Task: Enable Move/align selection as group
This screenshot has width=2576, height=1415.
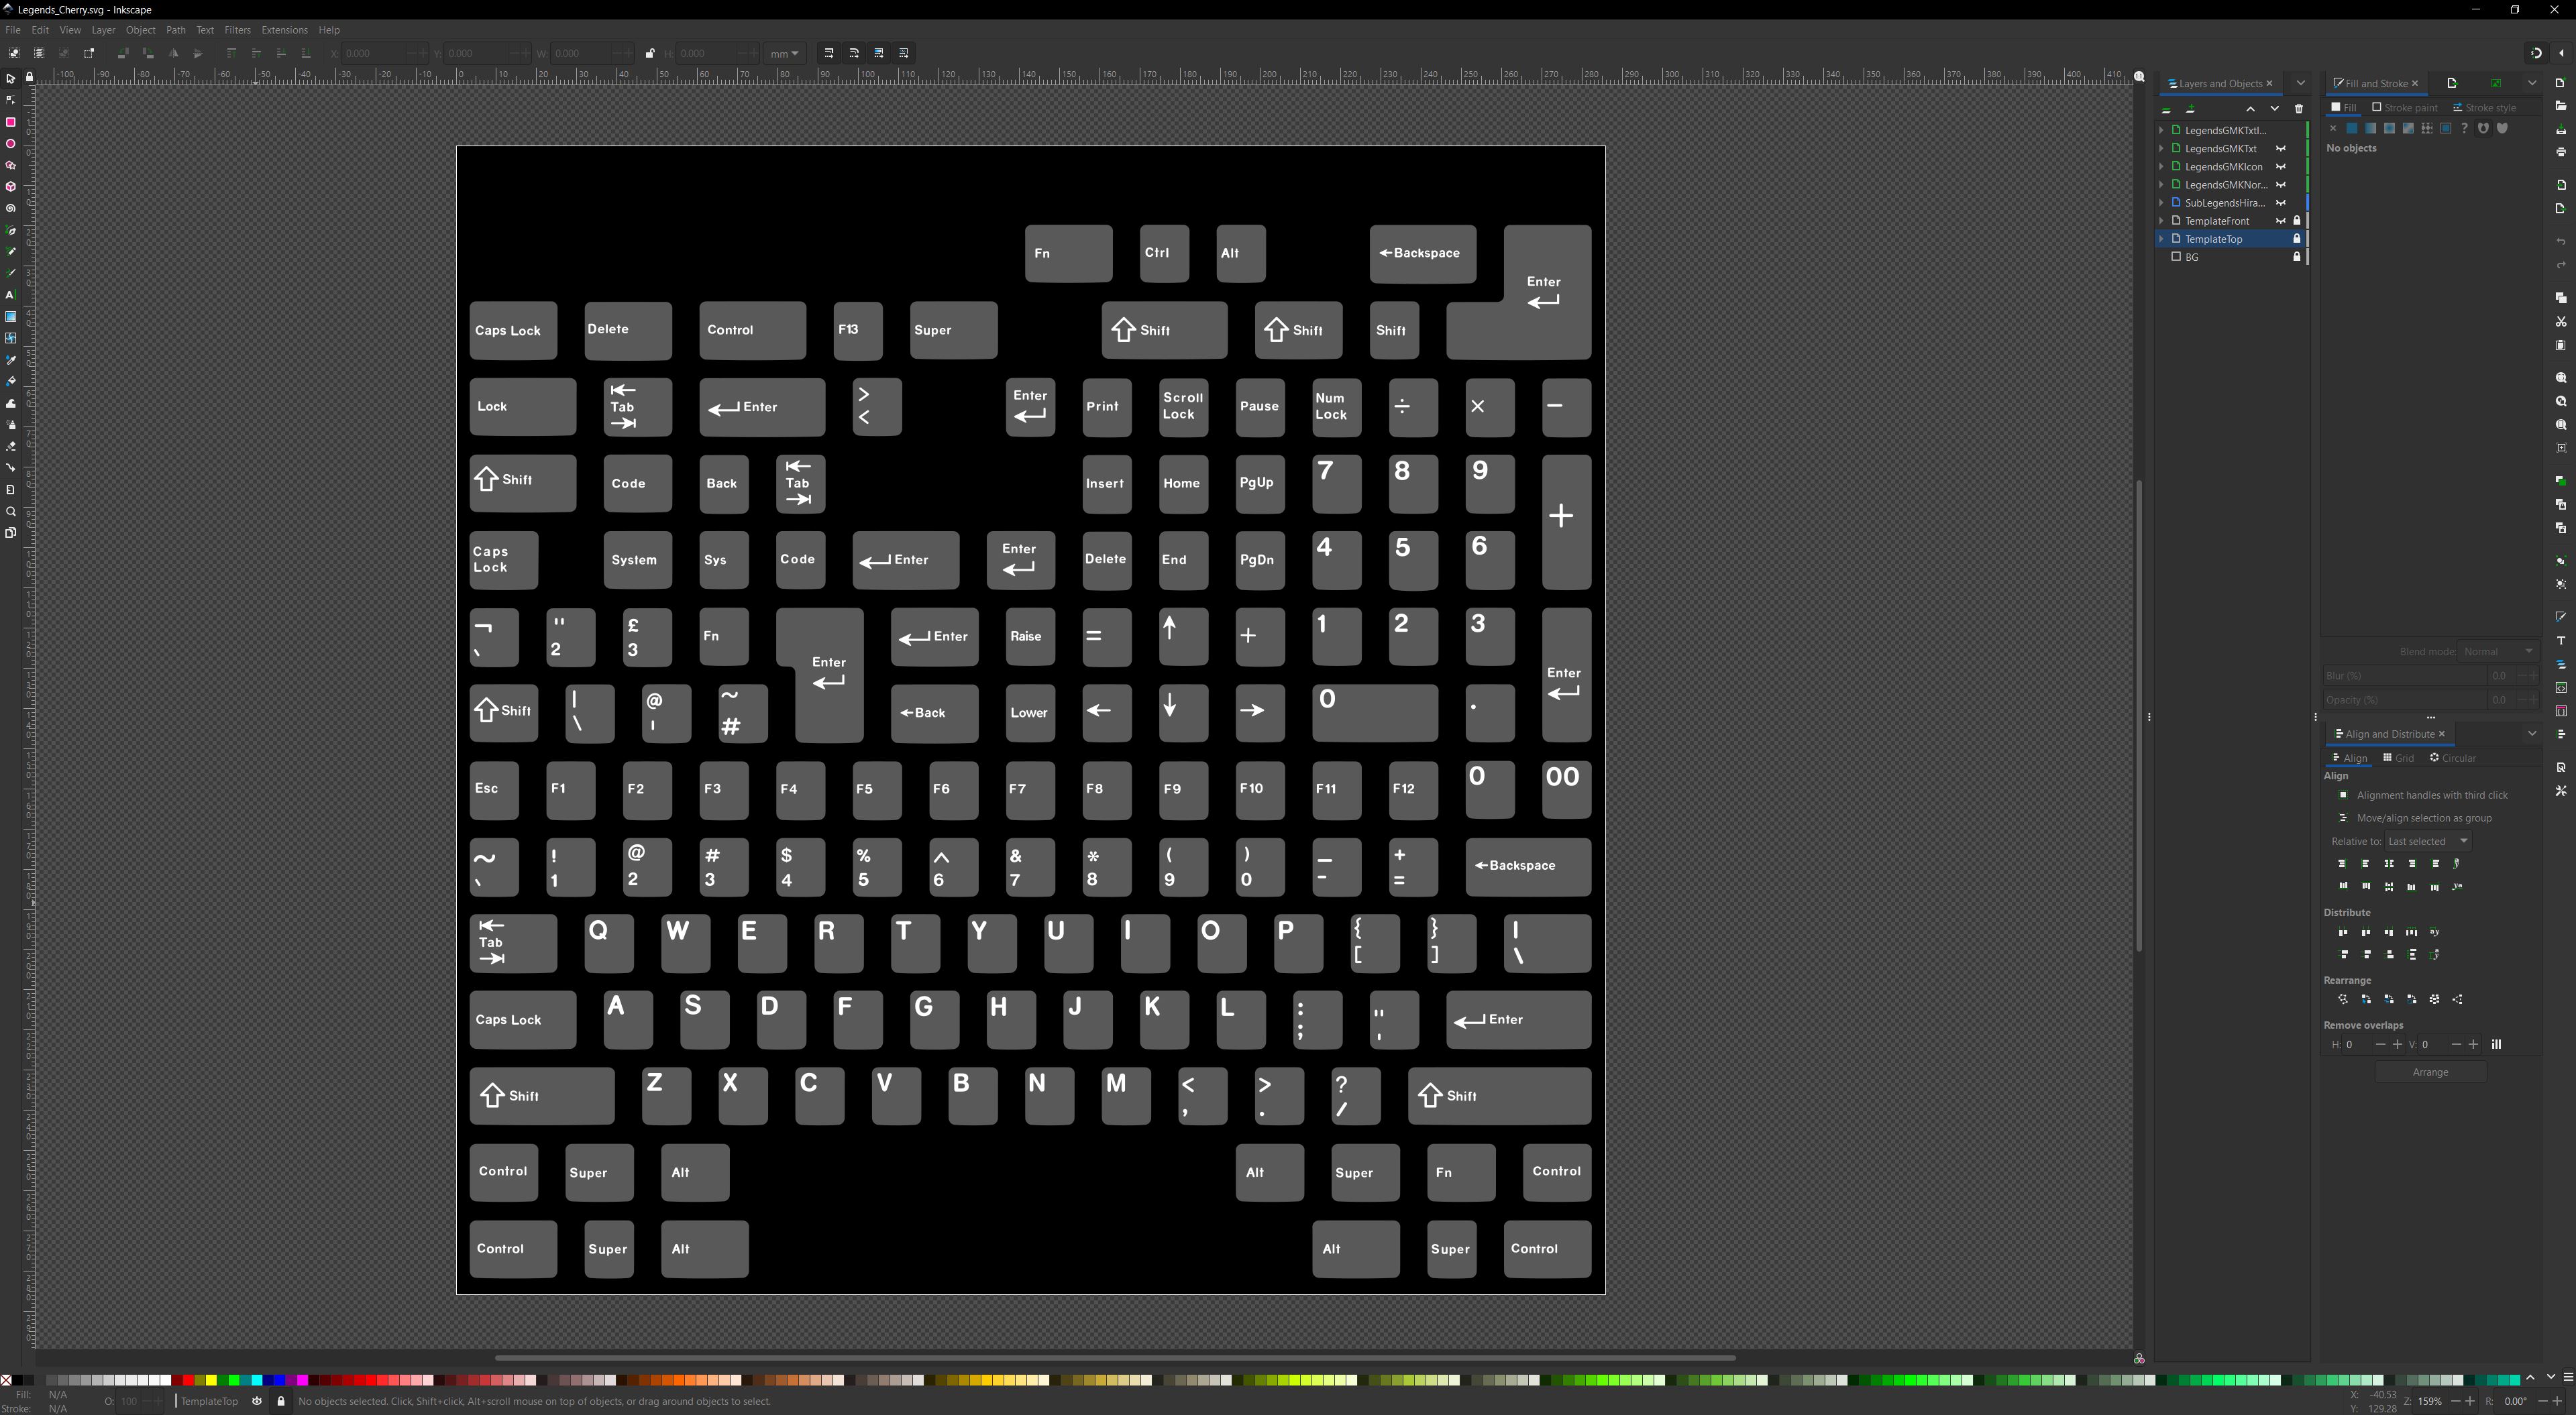Action: point(2344,817)
